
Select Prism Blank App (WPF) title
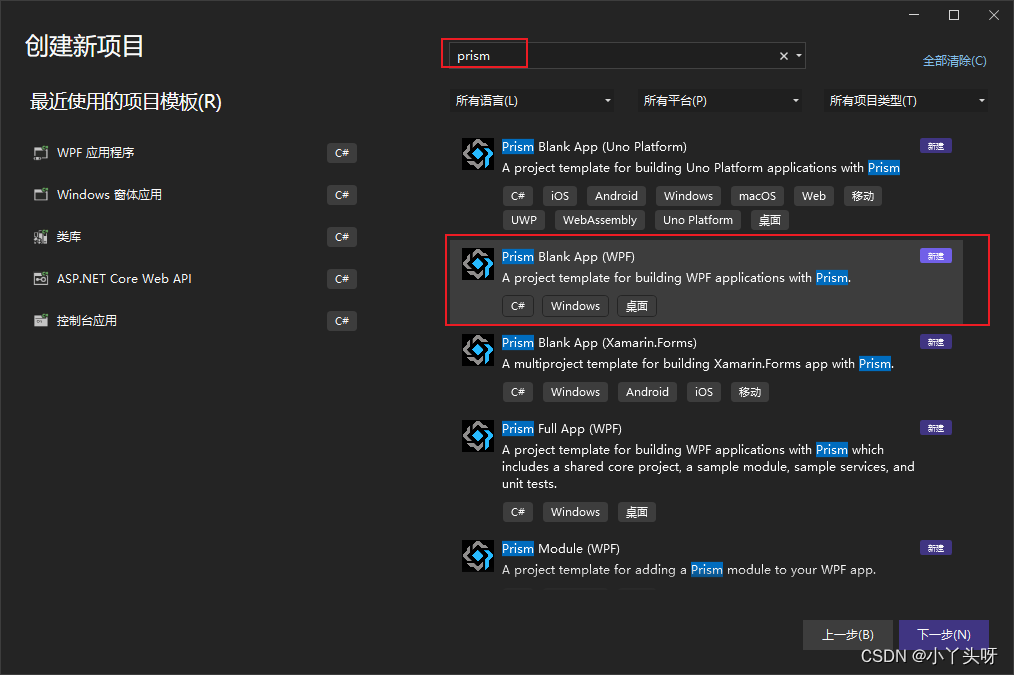pyautogui.click(x=568, y=257)
